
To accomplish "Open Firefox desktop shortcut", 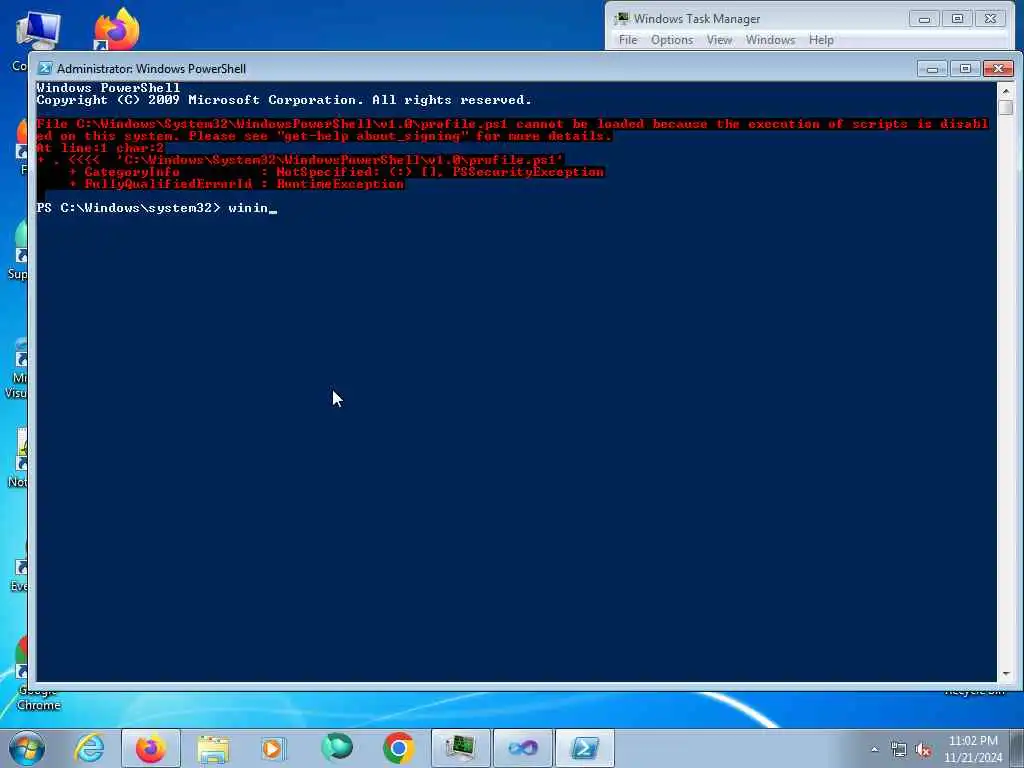I will click(x=116, y=30).
